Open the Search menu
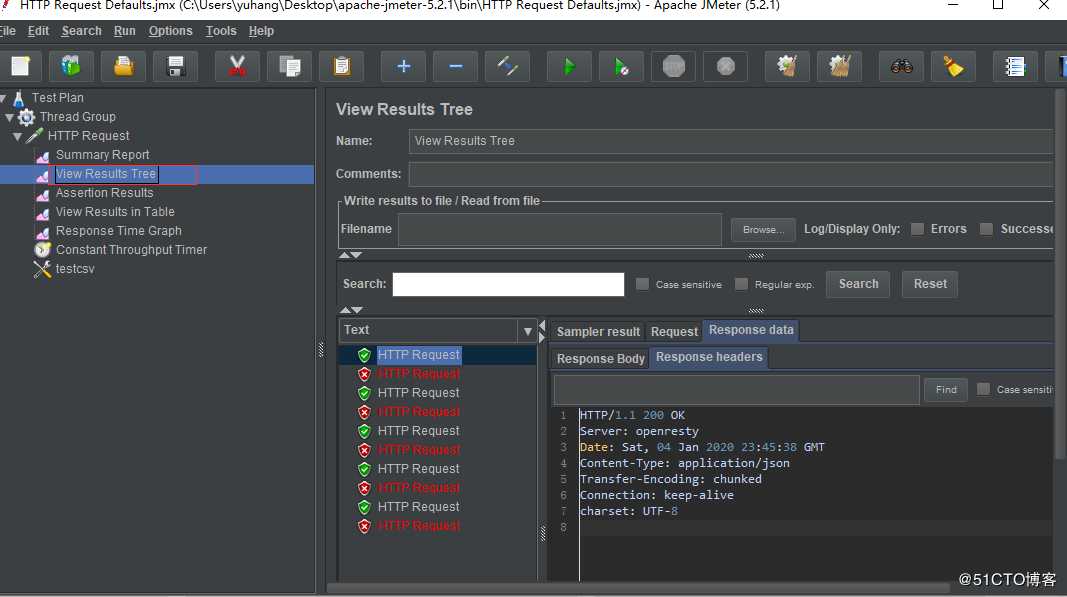The width and height of the screenshot is (1067, 597). 81,31
